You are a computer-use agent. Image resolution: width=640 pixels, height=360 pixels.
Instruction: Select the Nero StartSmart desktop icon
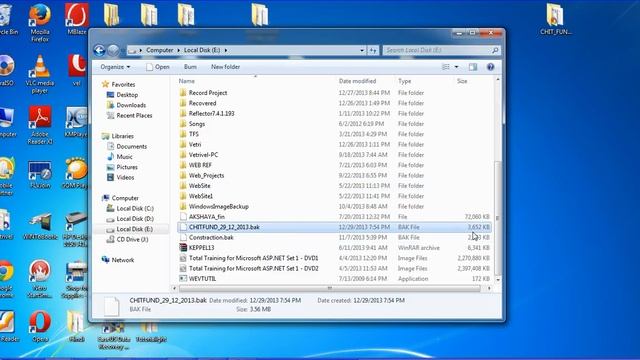click(40, 279)
